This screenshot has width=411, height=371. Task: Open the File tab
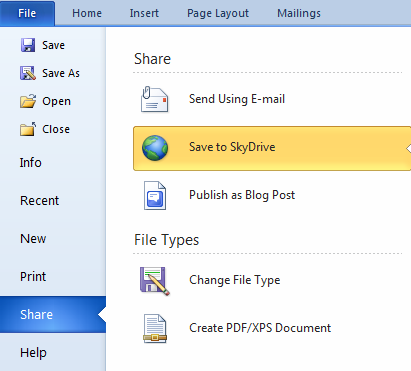click(x=27, y=13)
